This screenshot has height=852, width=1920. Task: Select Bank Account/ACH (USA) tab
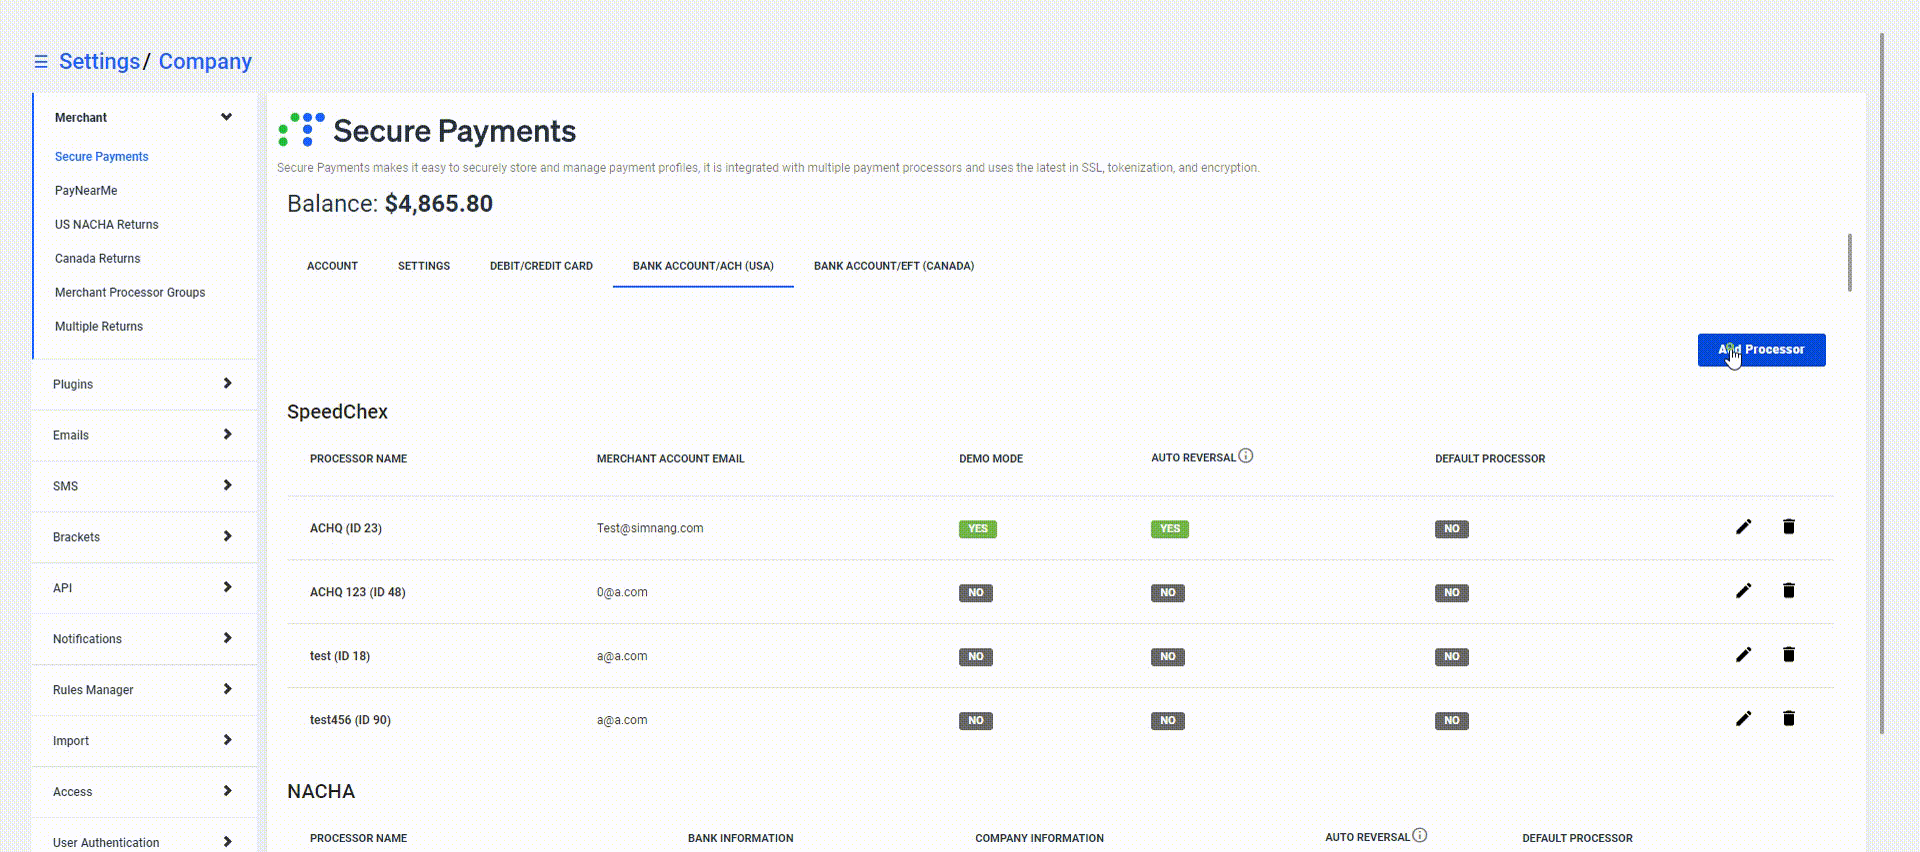[703, 266]
